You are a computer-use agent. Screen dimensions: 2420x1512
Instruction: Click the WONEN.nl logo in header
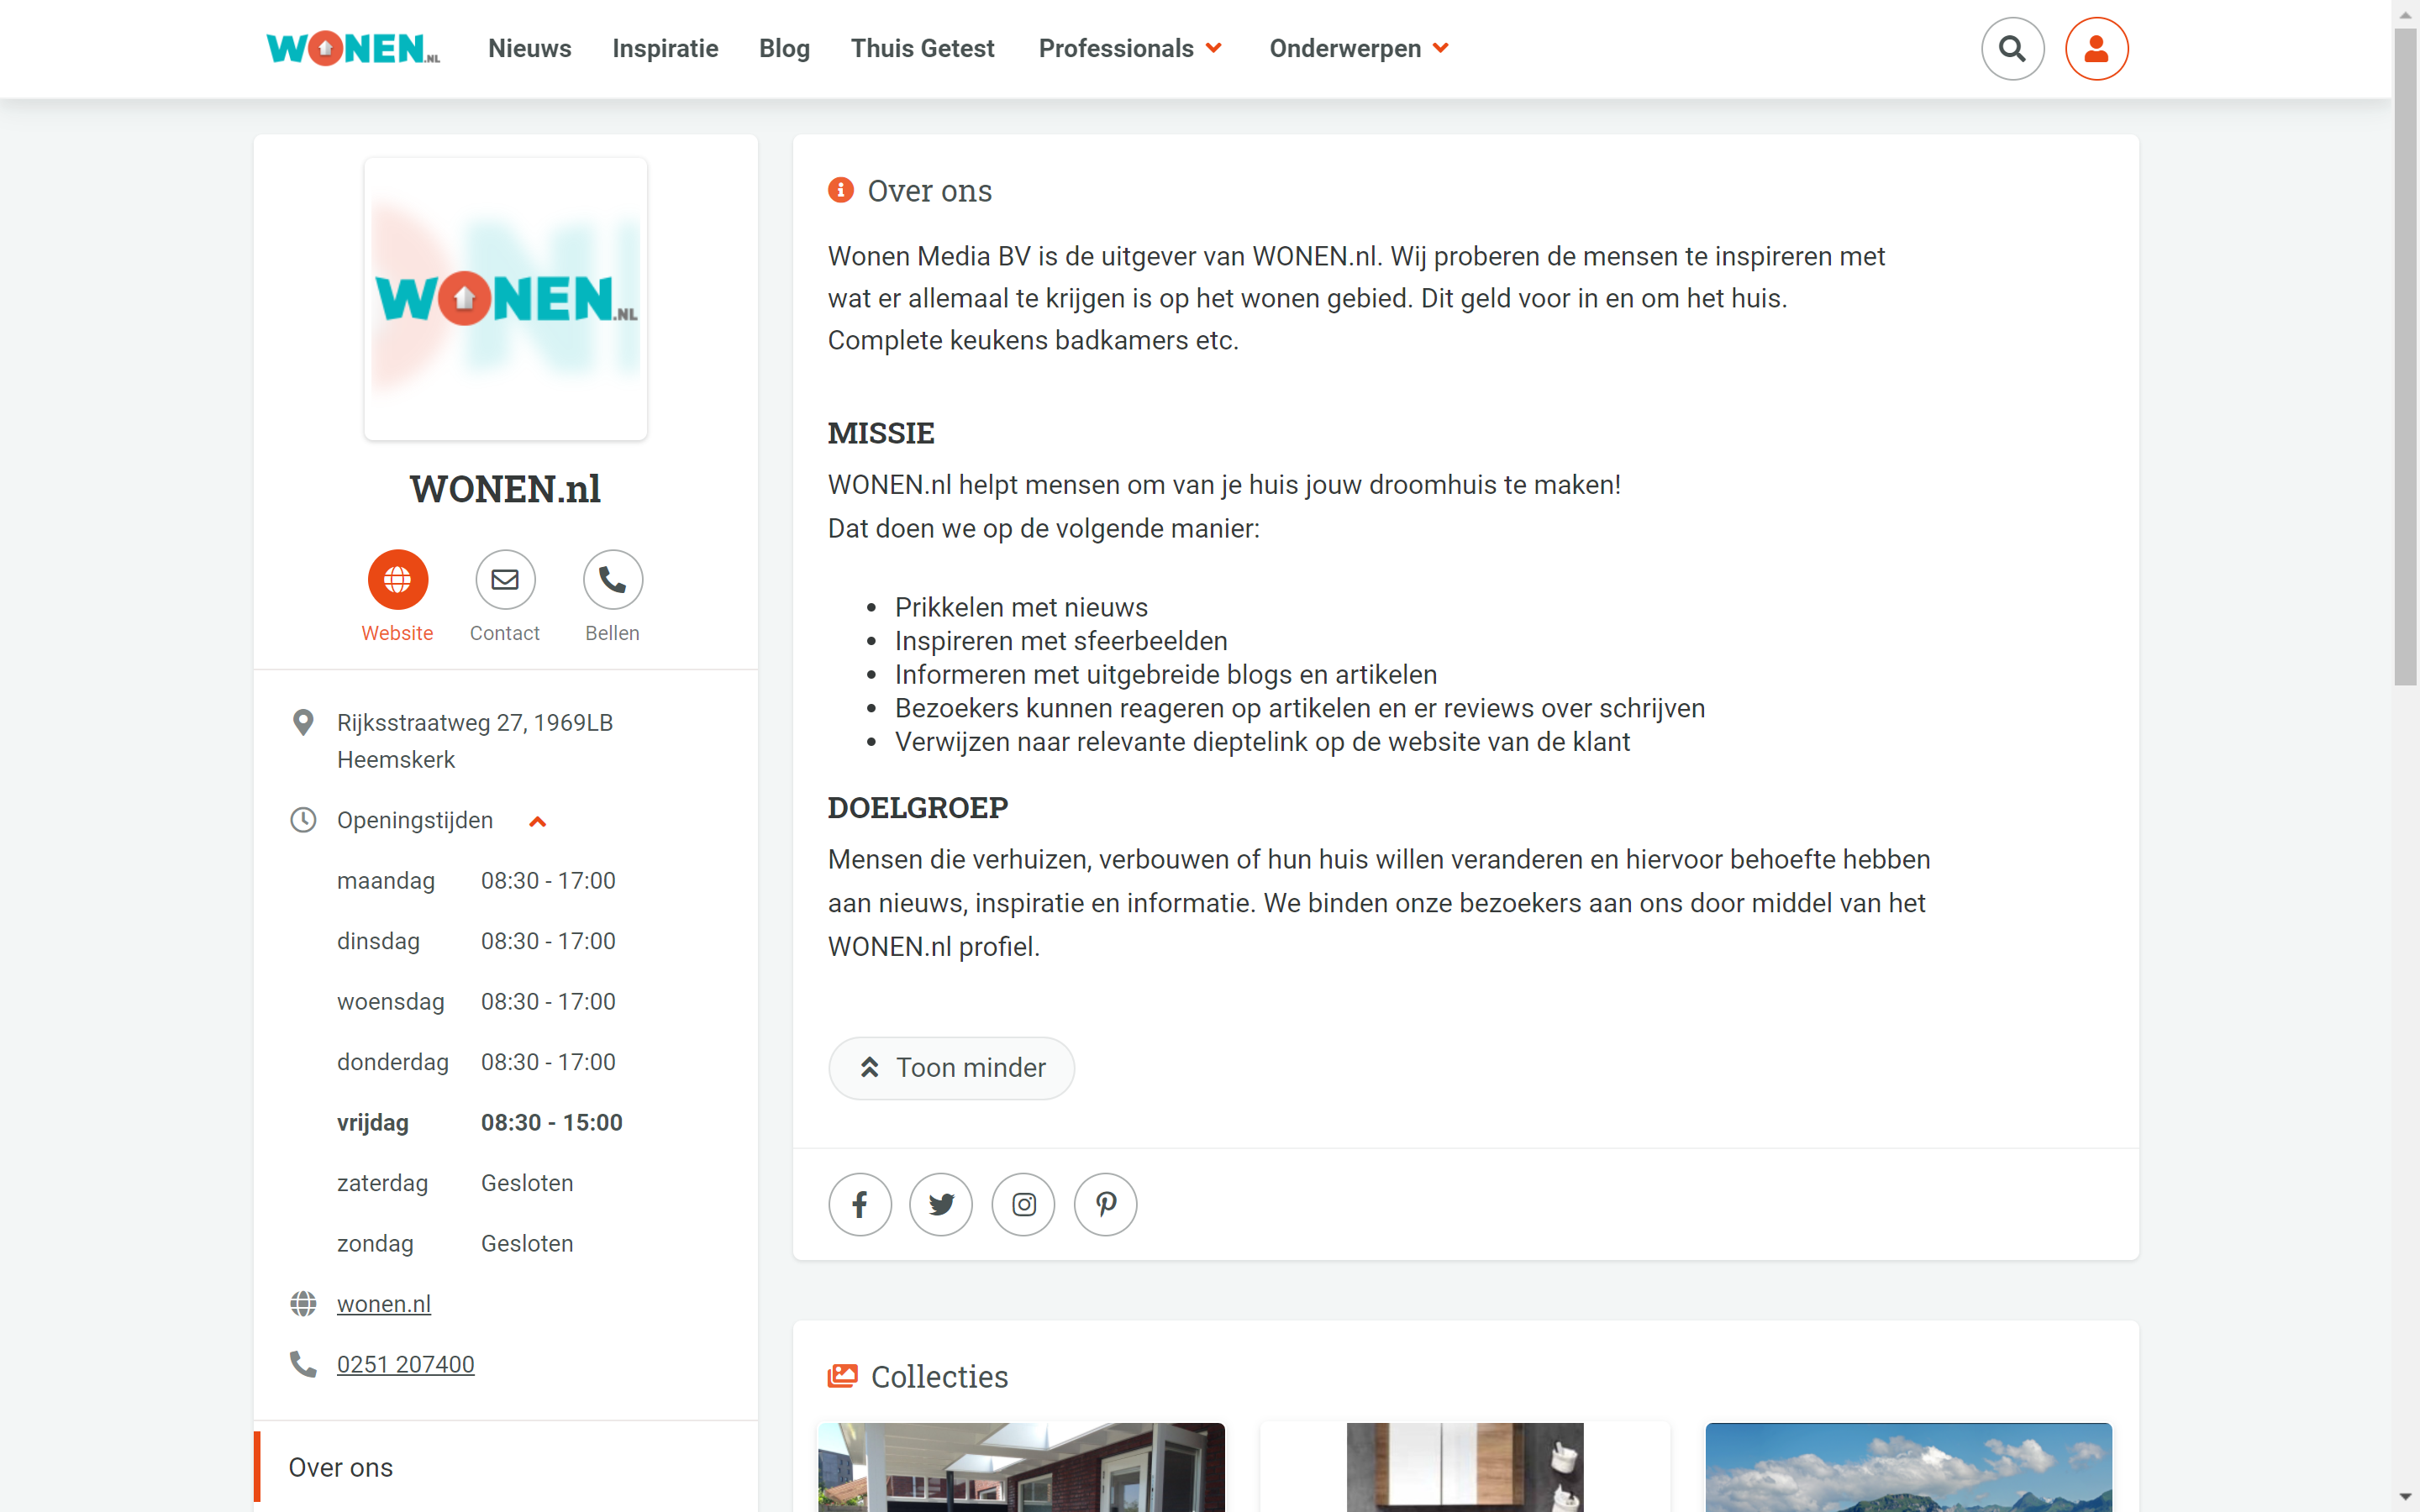point(352,48)
